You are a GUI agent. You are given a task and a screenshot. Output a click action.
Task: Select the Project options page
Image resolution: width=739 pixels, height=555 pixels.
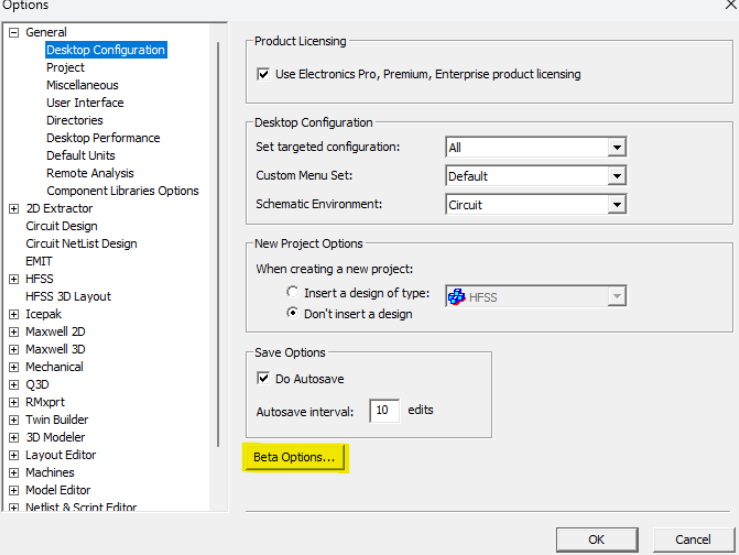click(x=65, y=68)
